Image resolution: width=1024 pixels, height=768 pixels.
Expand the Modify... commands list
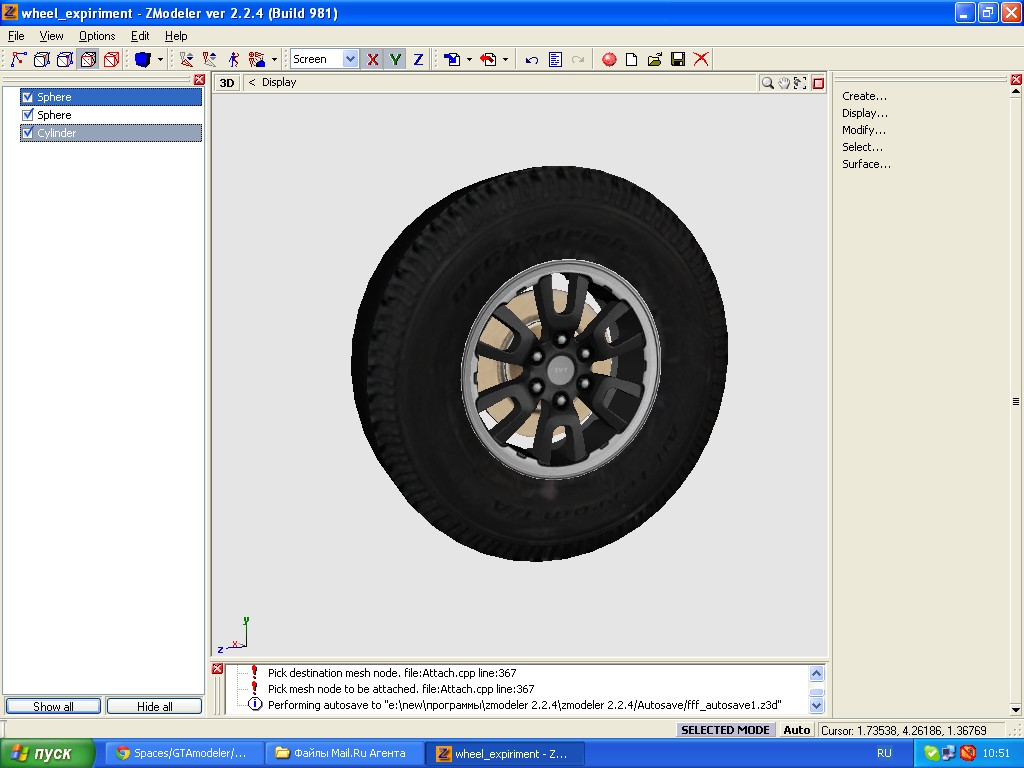click(x=863, y=130)
